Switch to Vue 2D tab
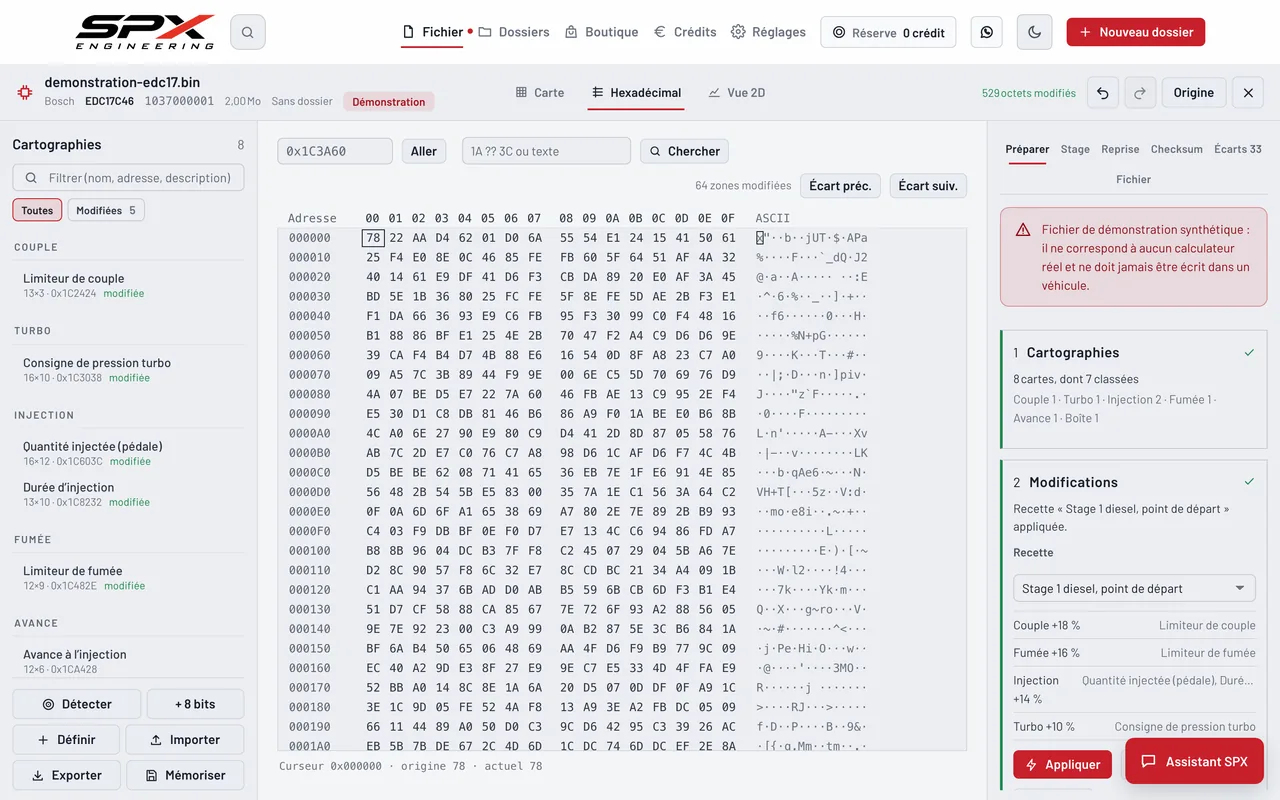Viewport: 1280px width, 800px height. [736, 93]
